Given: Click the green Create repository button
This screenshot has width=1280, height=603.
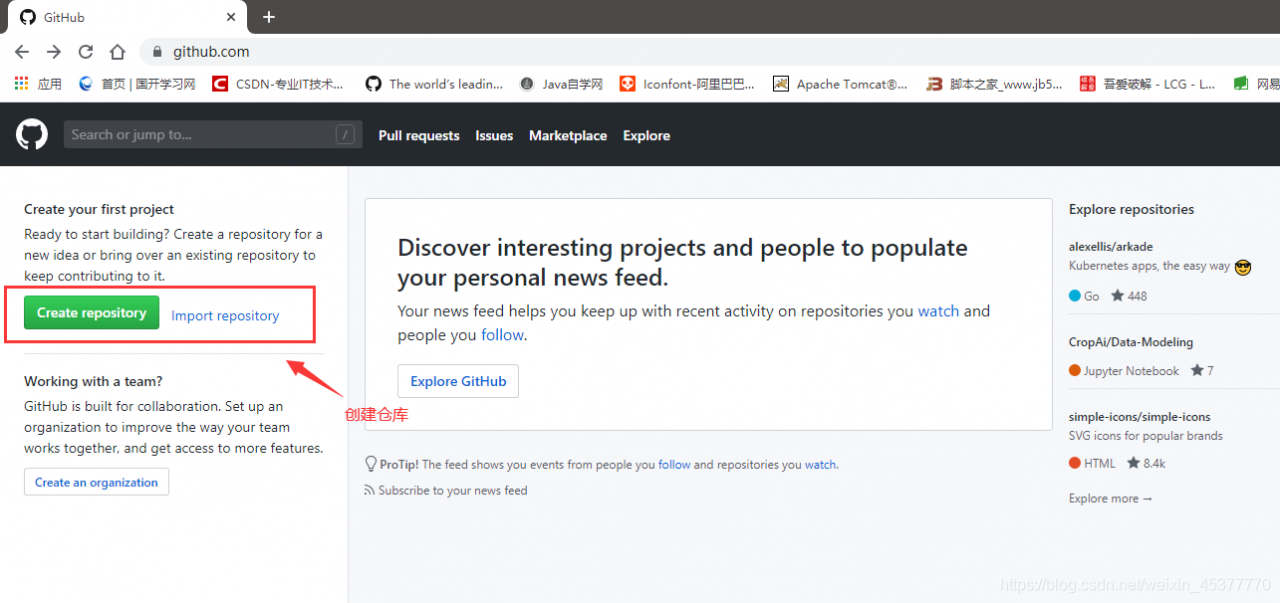Looking at the screenshot, I should pos(92,313).
